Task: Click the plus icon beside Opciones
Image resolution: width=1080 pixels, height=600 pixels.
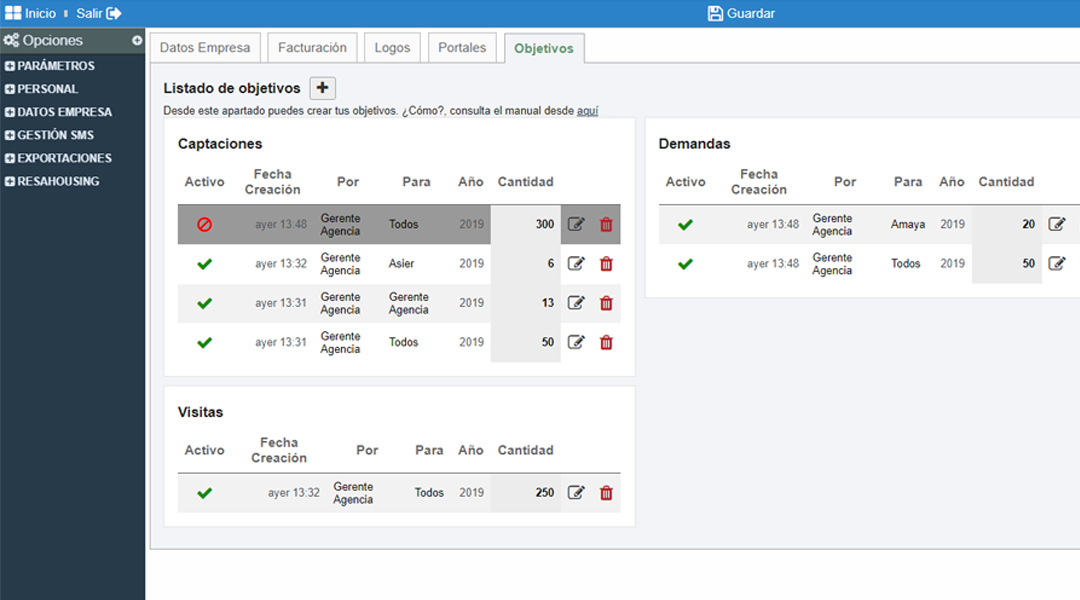Action: tap(137, 41)
